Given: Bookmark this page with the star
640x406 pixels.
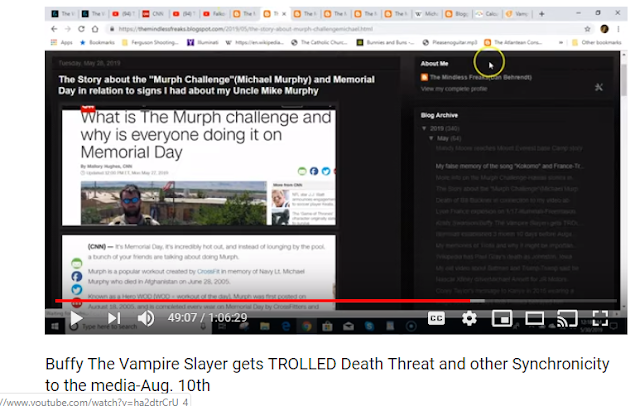Looking at the screenshot, I should point(587,29).
